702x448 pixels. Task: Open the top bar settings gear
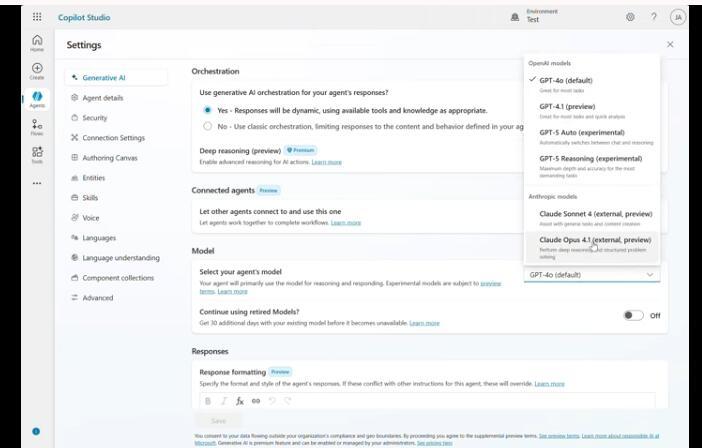point(630,17)
